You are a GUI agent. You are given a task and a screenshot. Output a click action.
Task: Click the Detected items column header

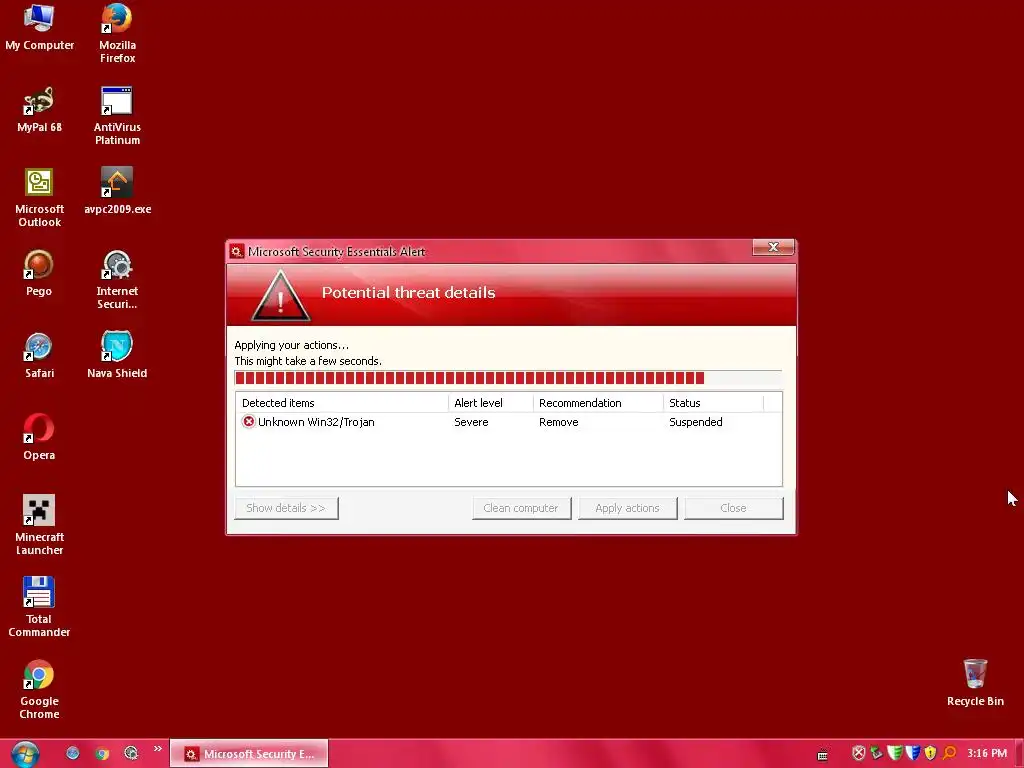[x=342, y=403]
